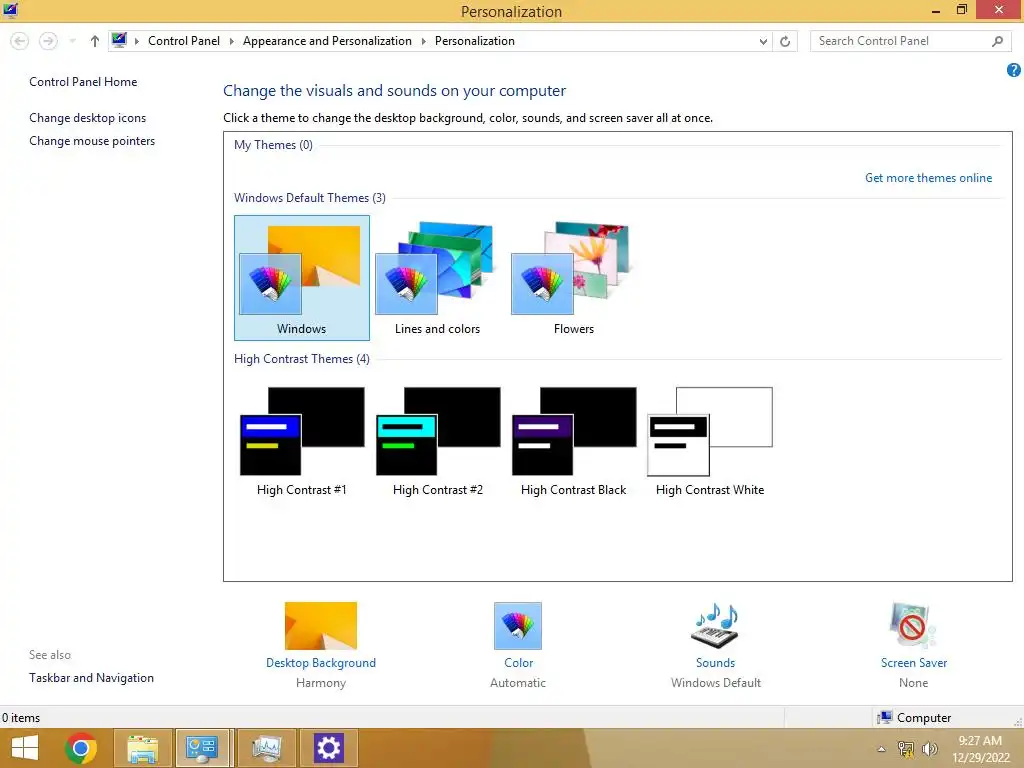This screenshot has width=1024, height=768.
Task: Open Control Panel Home link
Action: coord(83,82)
